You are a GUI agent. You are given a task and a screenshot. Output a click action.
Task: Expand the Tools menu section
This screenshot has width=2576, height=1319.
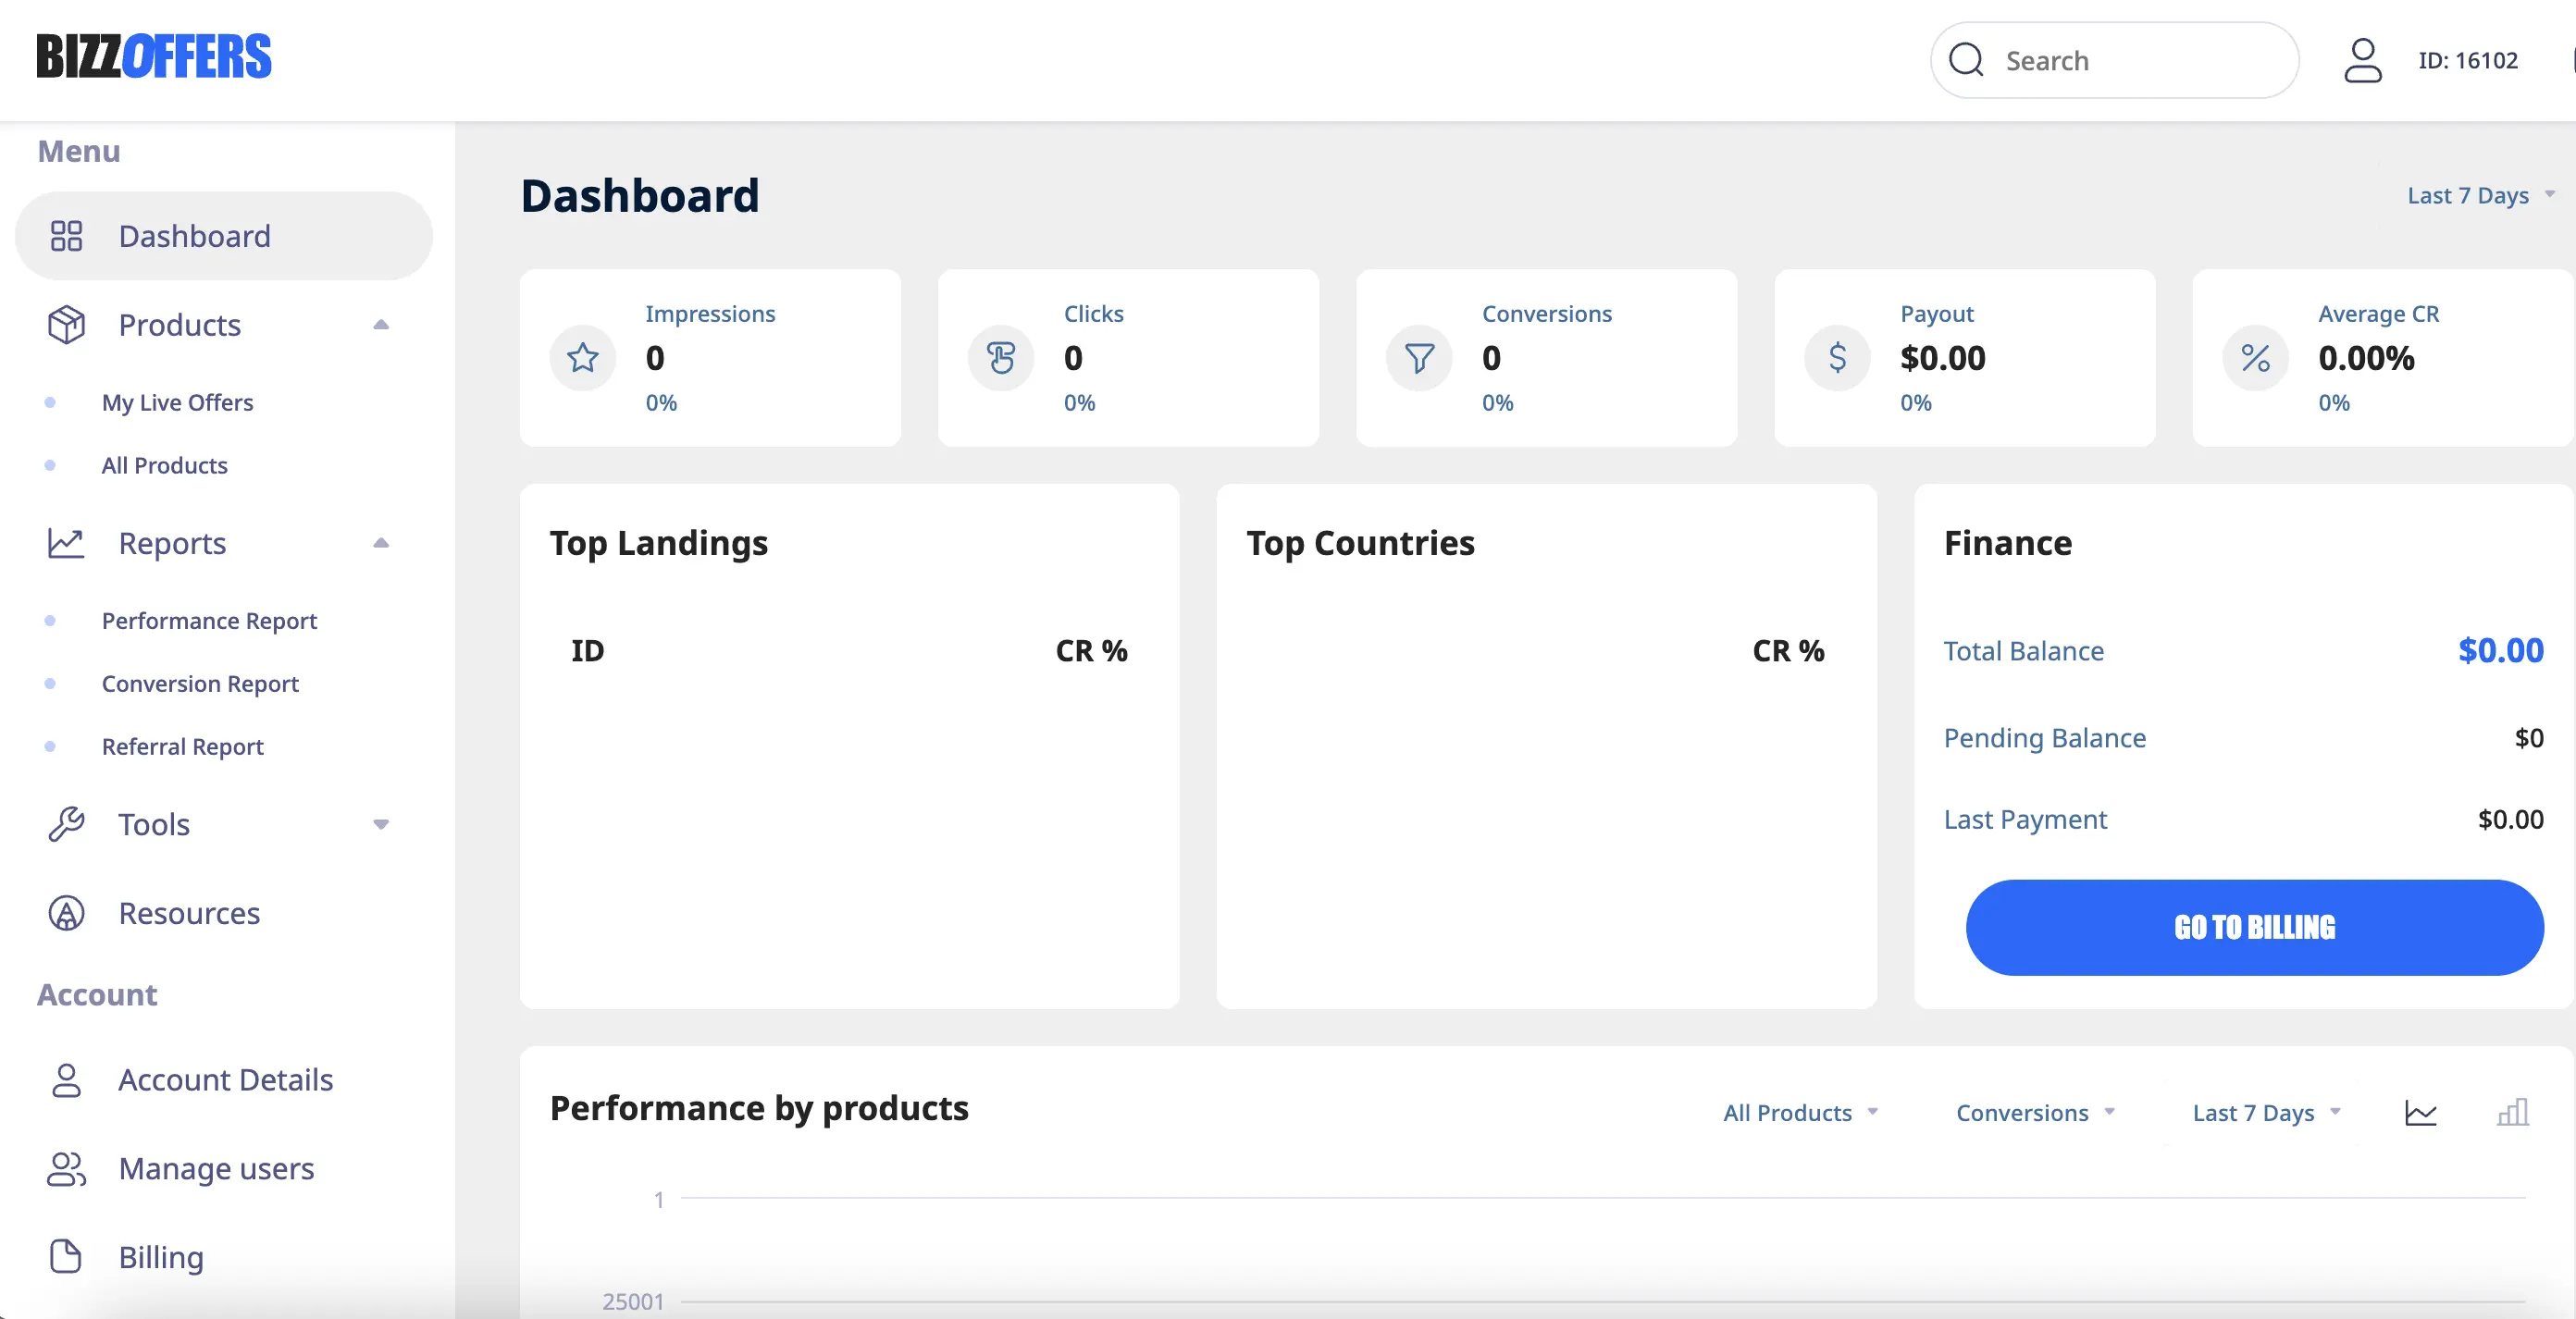tap(381, 824)
